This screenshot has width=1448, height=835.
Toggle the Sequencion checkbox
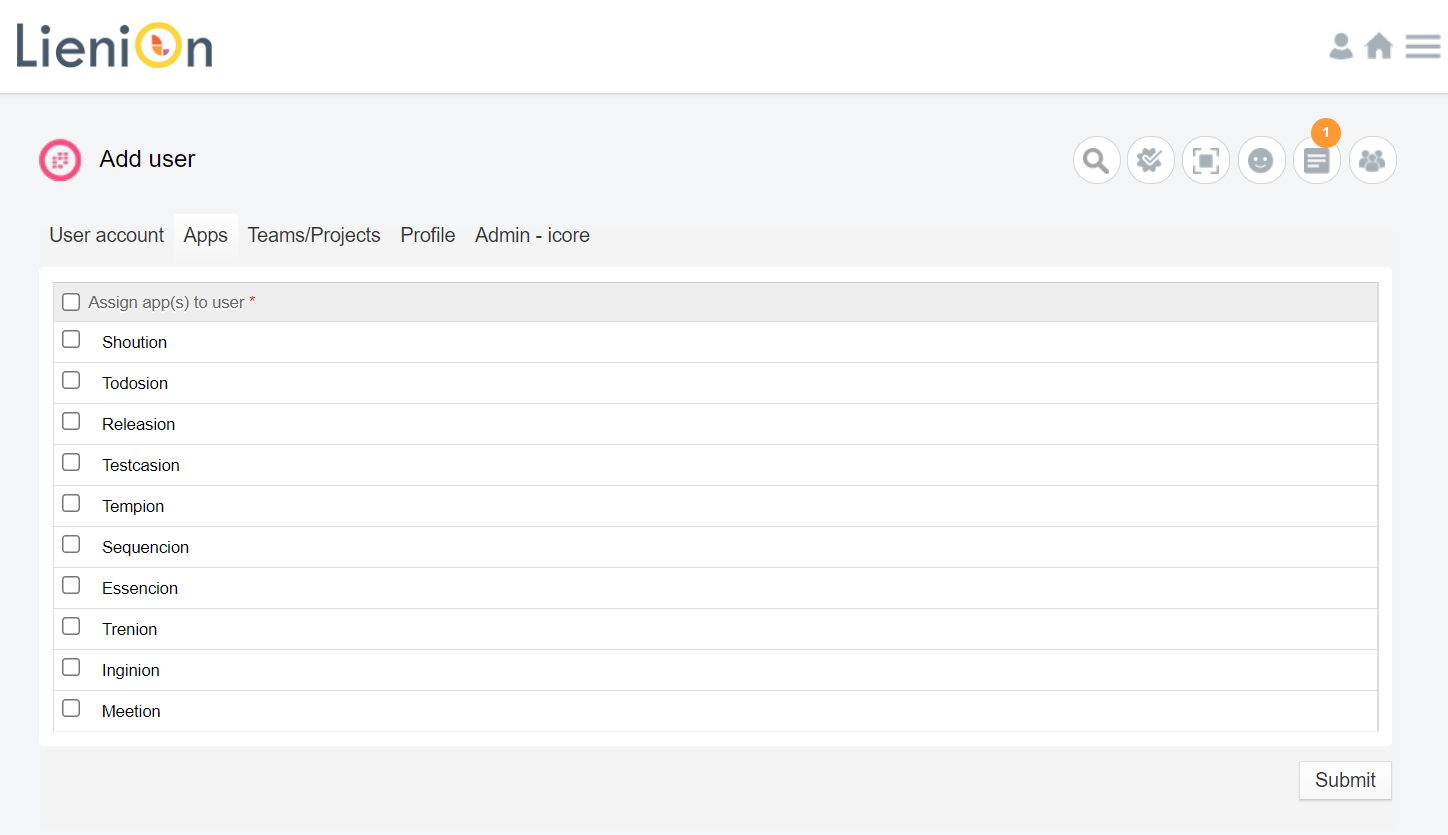71,545
